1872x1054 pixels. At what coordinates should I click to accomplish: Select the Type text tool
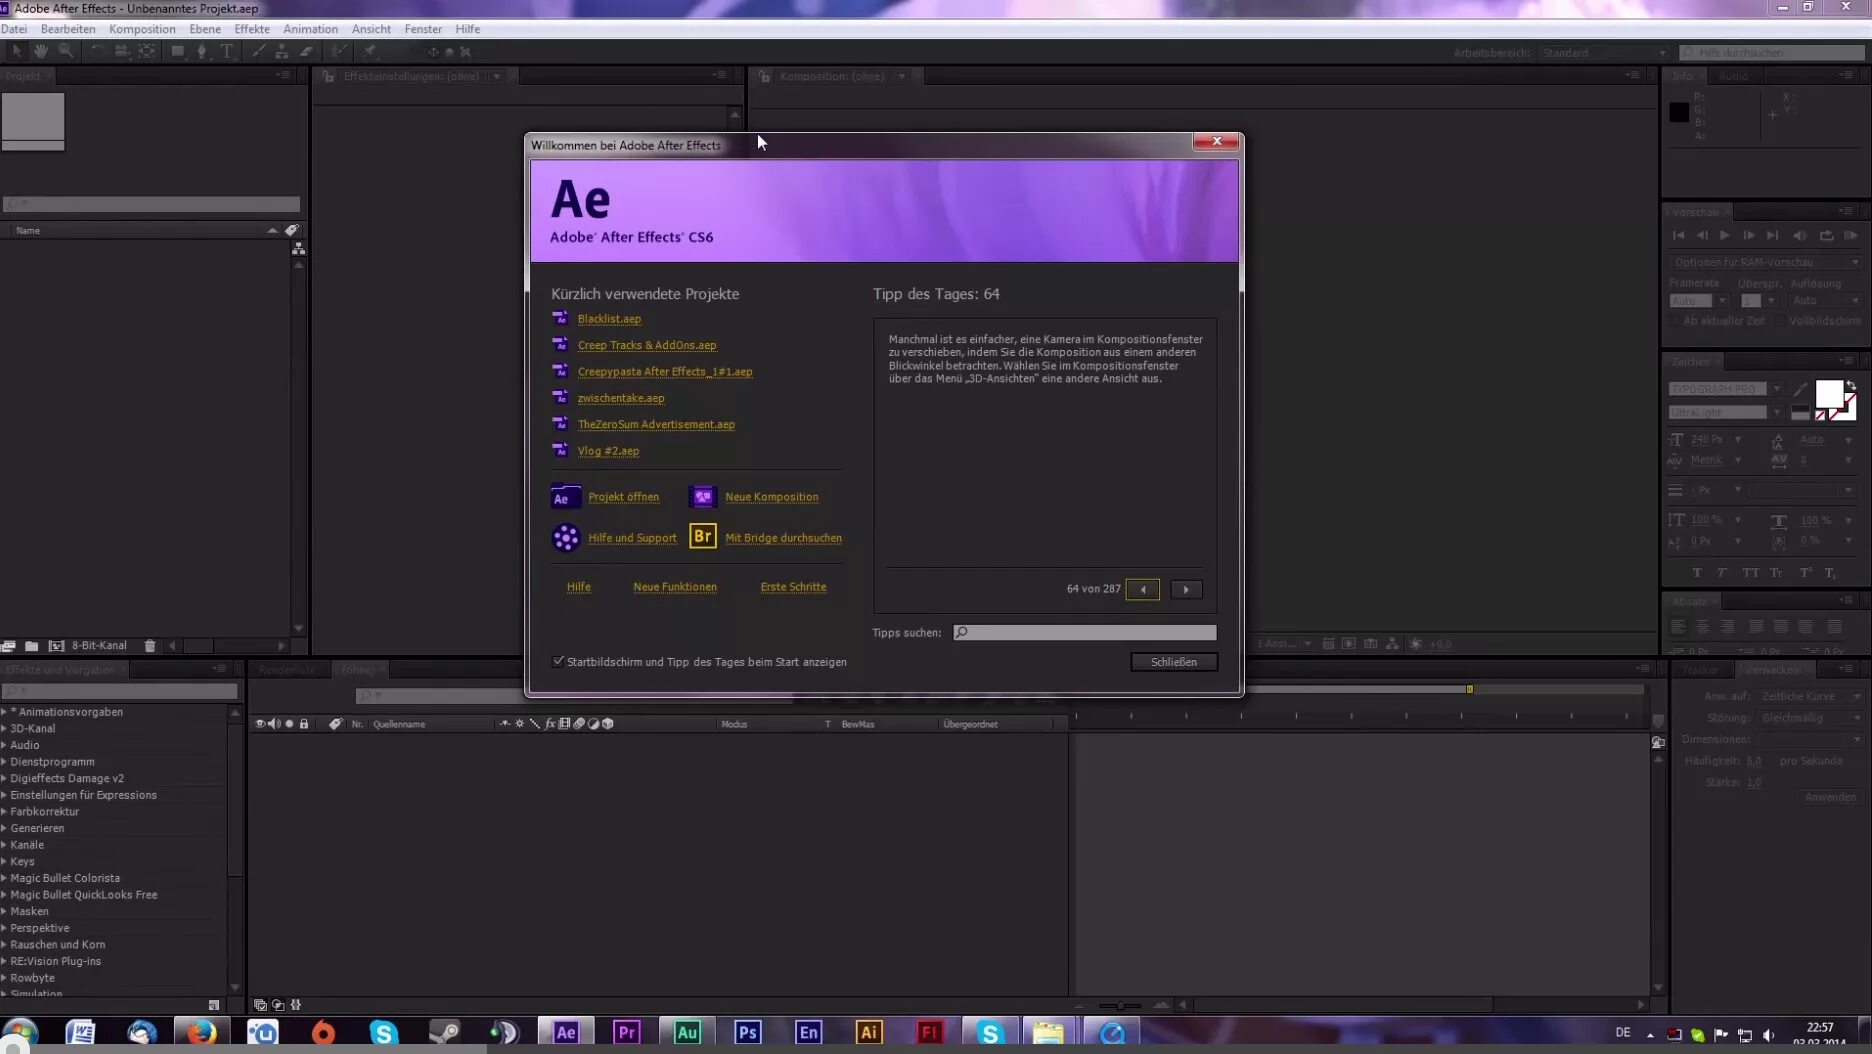point(227,51)
